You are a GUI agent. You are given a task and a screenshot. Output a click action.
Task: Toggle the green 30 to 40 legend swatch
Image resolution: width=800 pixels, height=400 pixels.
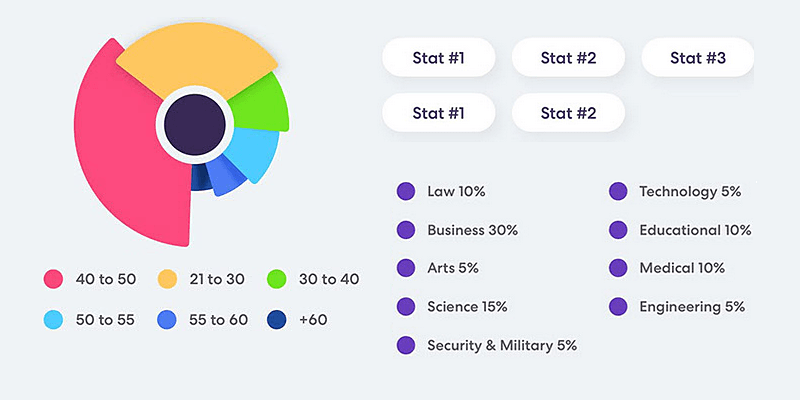(x=278, y=279)
